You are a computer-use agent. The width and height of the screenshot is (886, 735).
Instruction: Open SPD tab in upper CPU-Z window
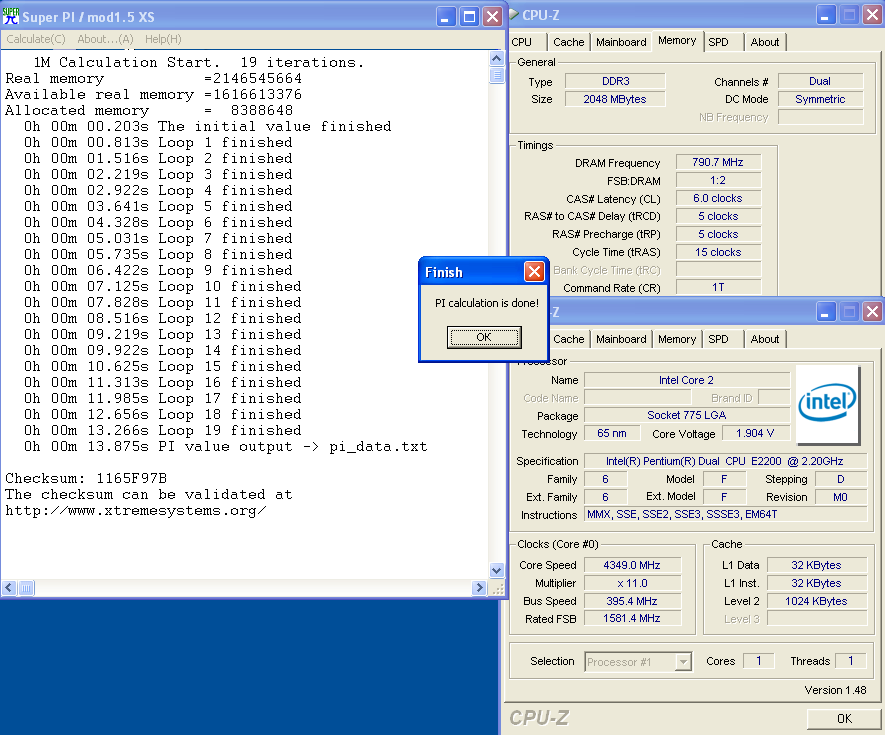click(x=719, y=42)
